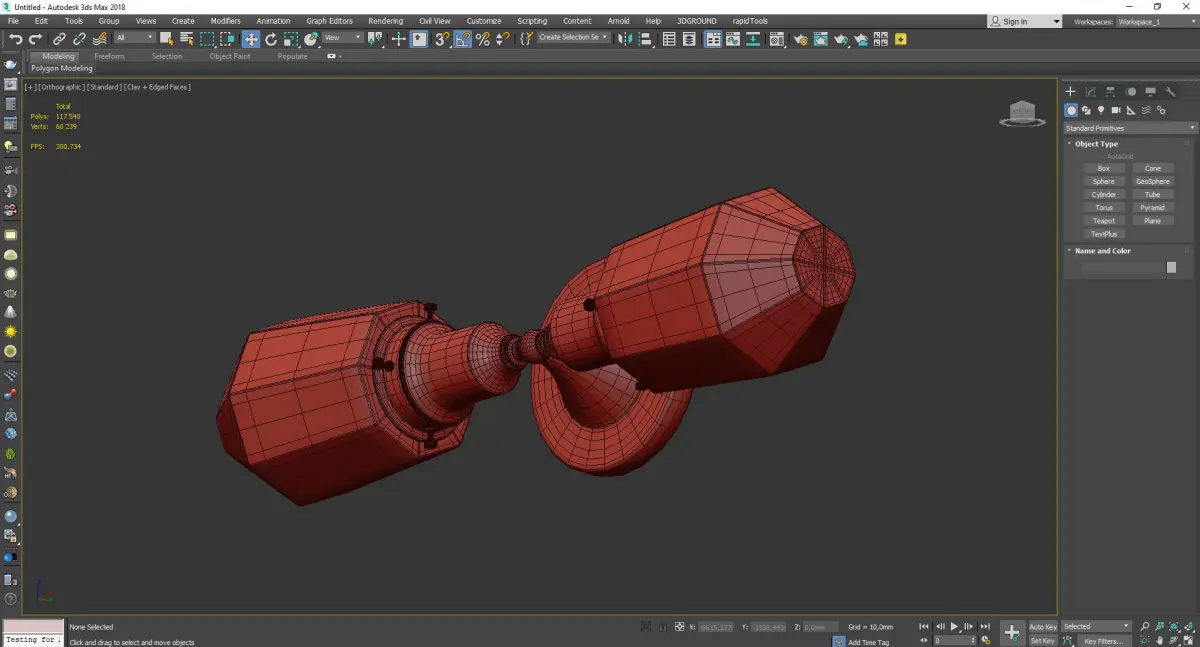Click the Undo arrow in main toolbar
This screenshot has width=1200, height=647.
(16, 39)
